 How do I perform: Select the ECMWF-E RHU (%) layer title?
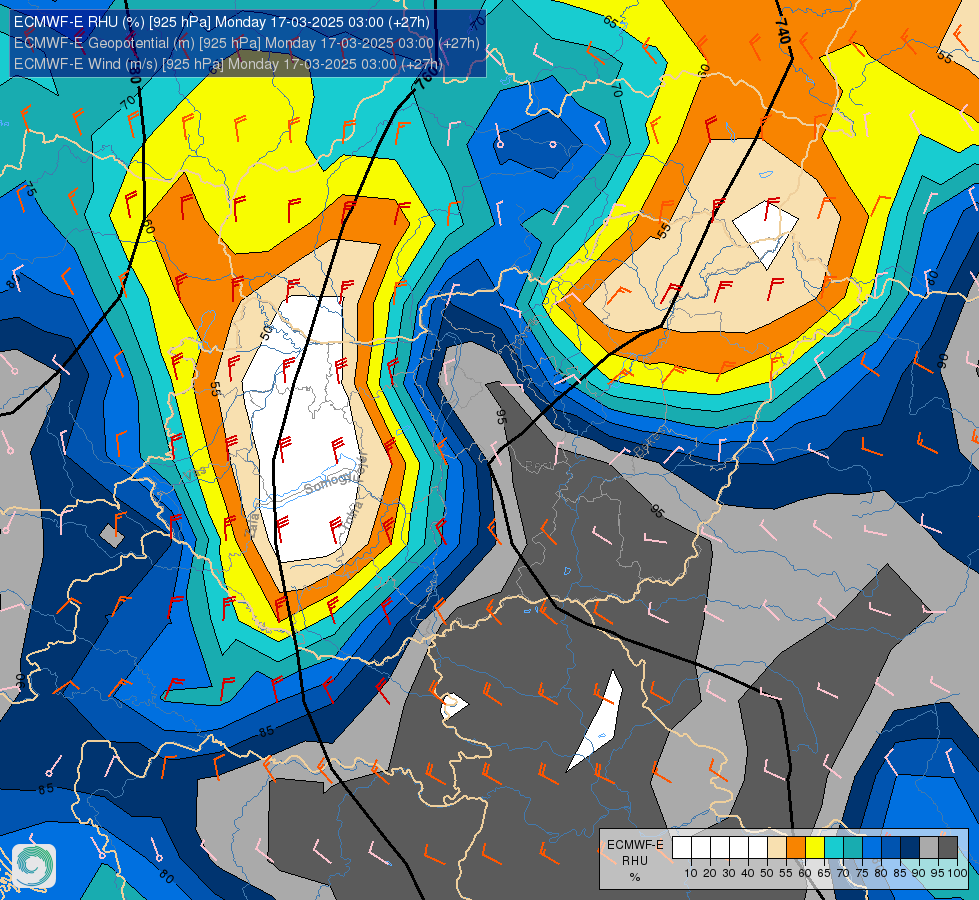222,22
